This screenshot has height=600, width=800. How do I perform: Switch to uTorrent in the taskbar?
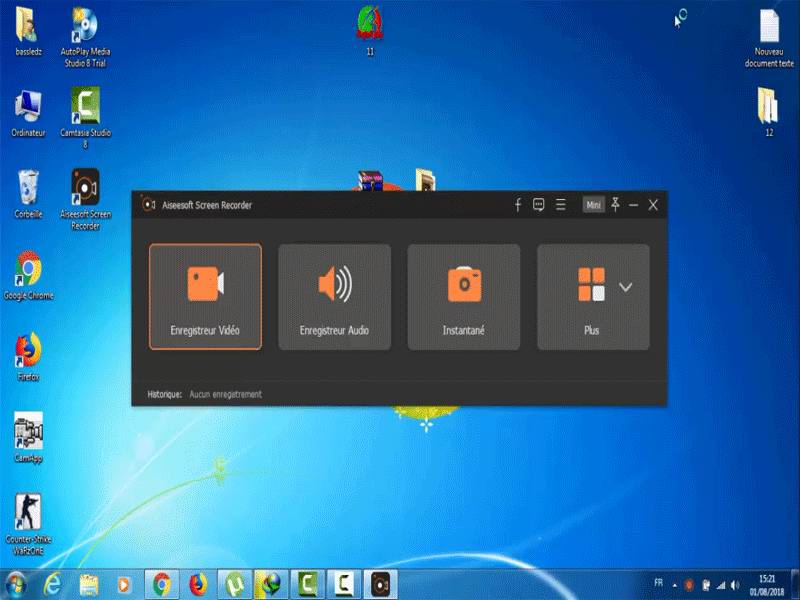[235, 585]
